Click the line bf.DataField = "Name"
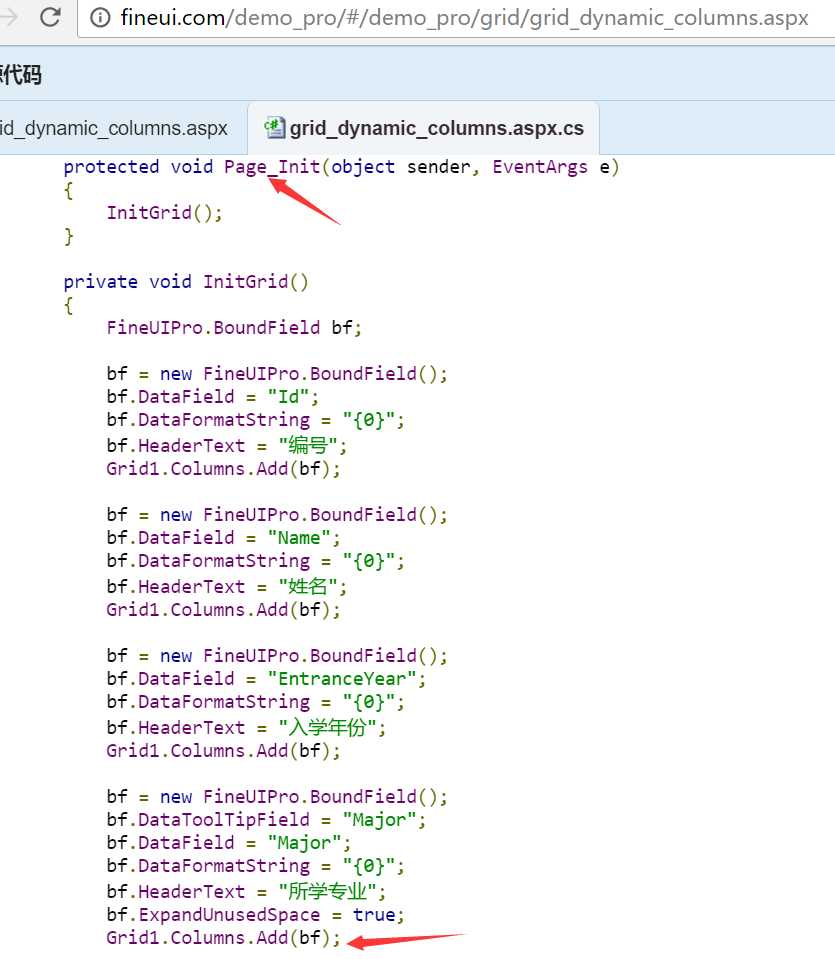 click(x=223, y=538)
